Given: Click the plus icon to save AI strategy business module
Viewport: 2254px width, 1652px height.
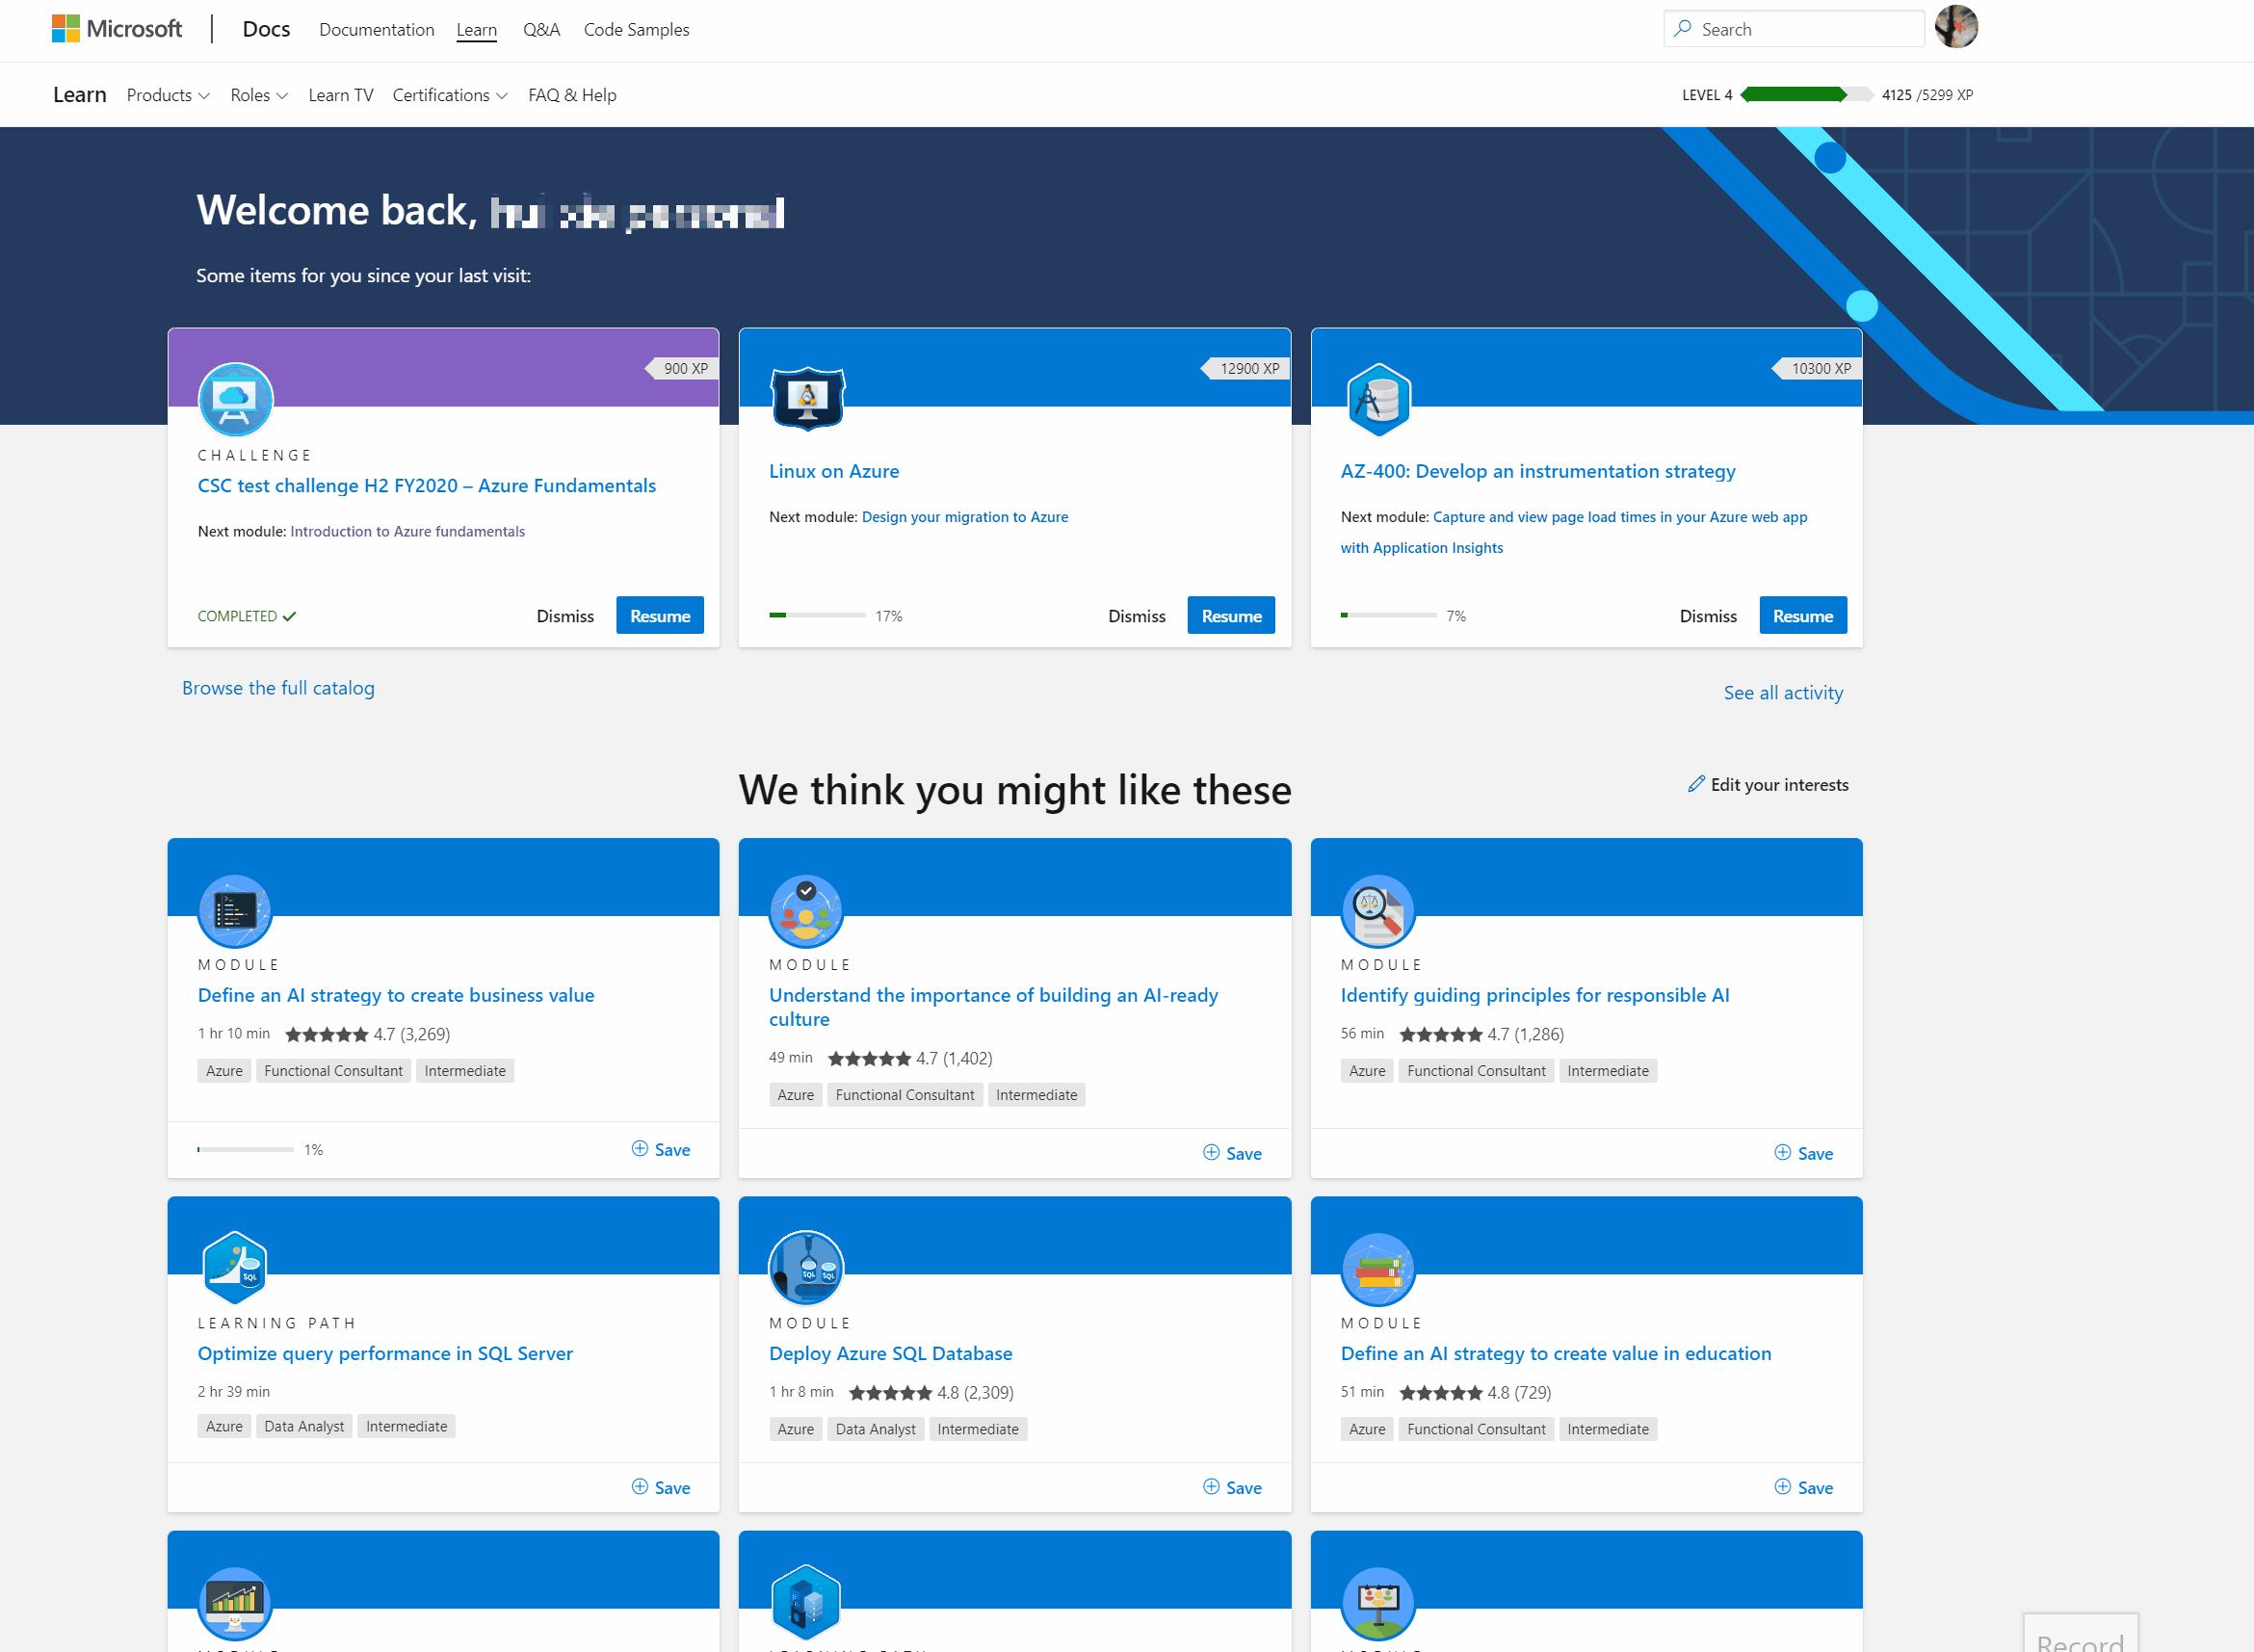Looking at the screenshot, I should point(640,1149).
